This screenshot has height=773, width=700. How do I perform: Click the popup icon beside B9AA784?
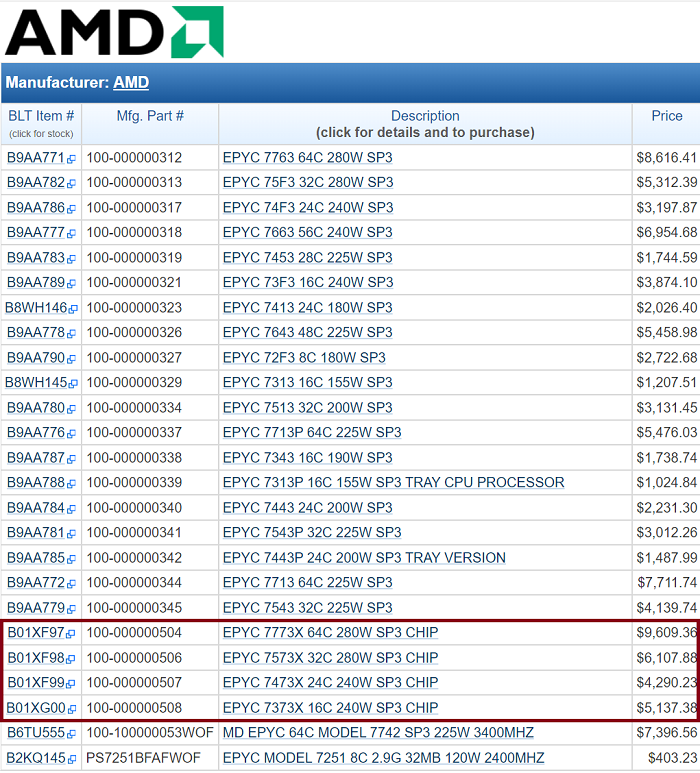coord(71,509)
